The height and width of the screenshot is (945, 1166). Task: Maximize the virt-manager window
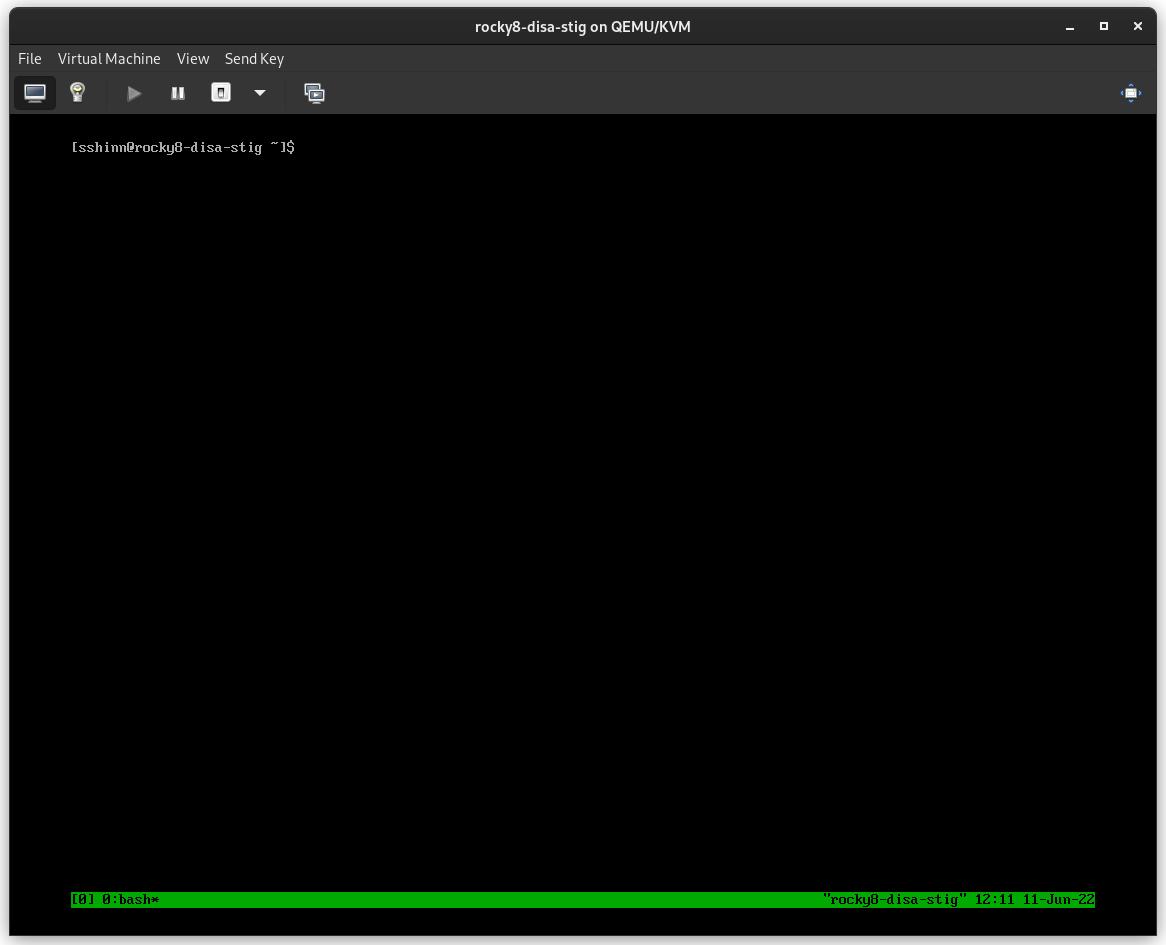[1103, 26]
